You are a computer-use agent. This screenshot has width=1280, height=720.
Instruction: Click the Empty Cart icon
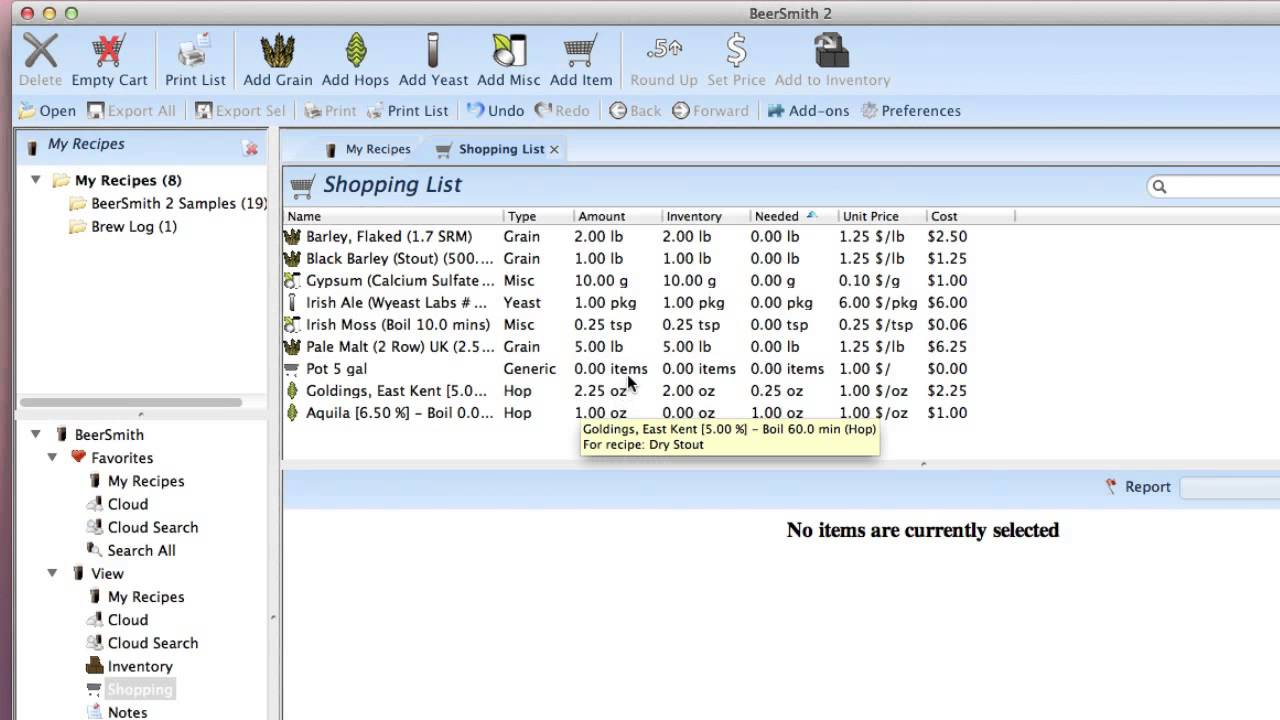pos(108,51)
